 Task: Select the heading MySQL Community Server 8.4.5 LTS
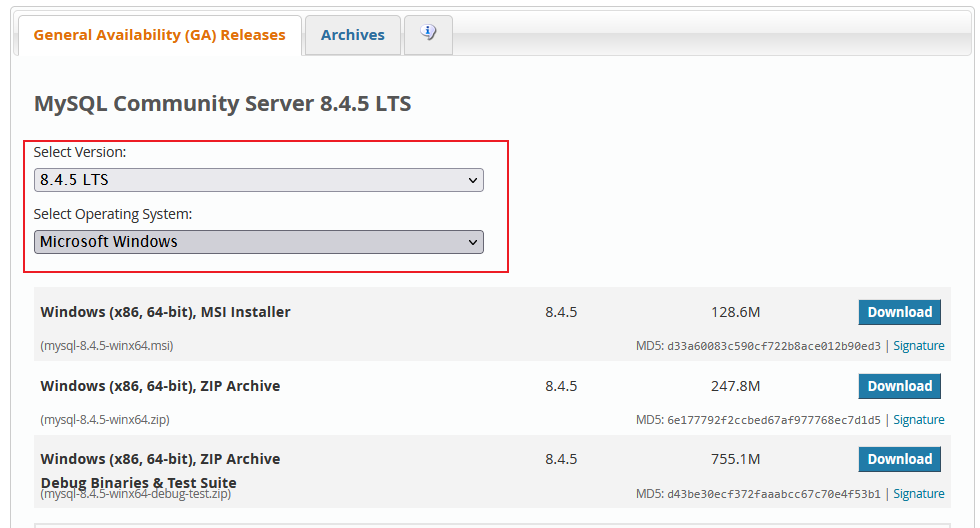[222, 103]
